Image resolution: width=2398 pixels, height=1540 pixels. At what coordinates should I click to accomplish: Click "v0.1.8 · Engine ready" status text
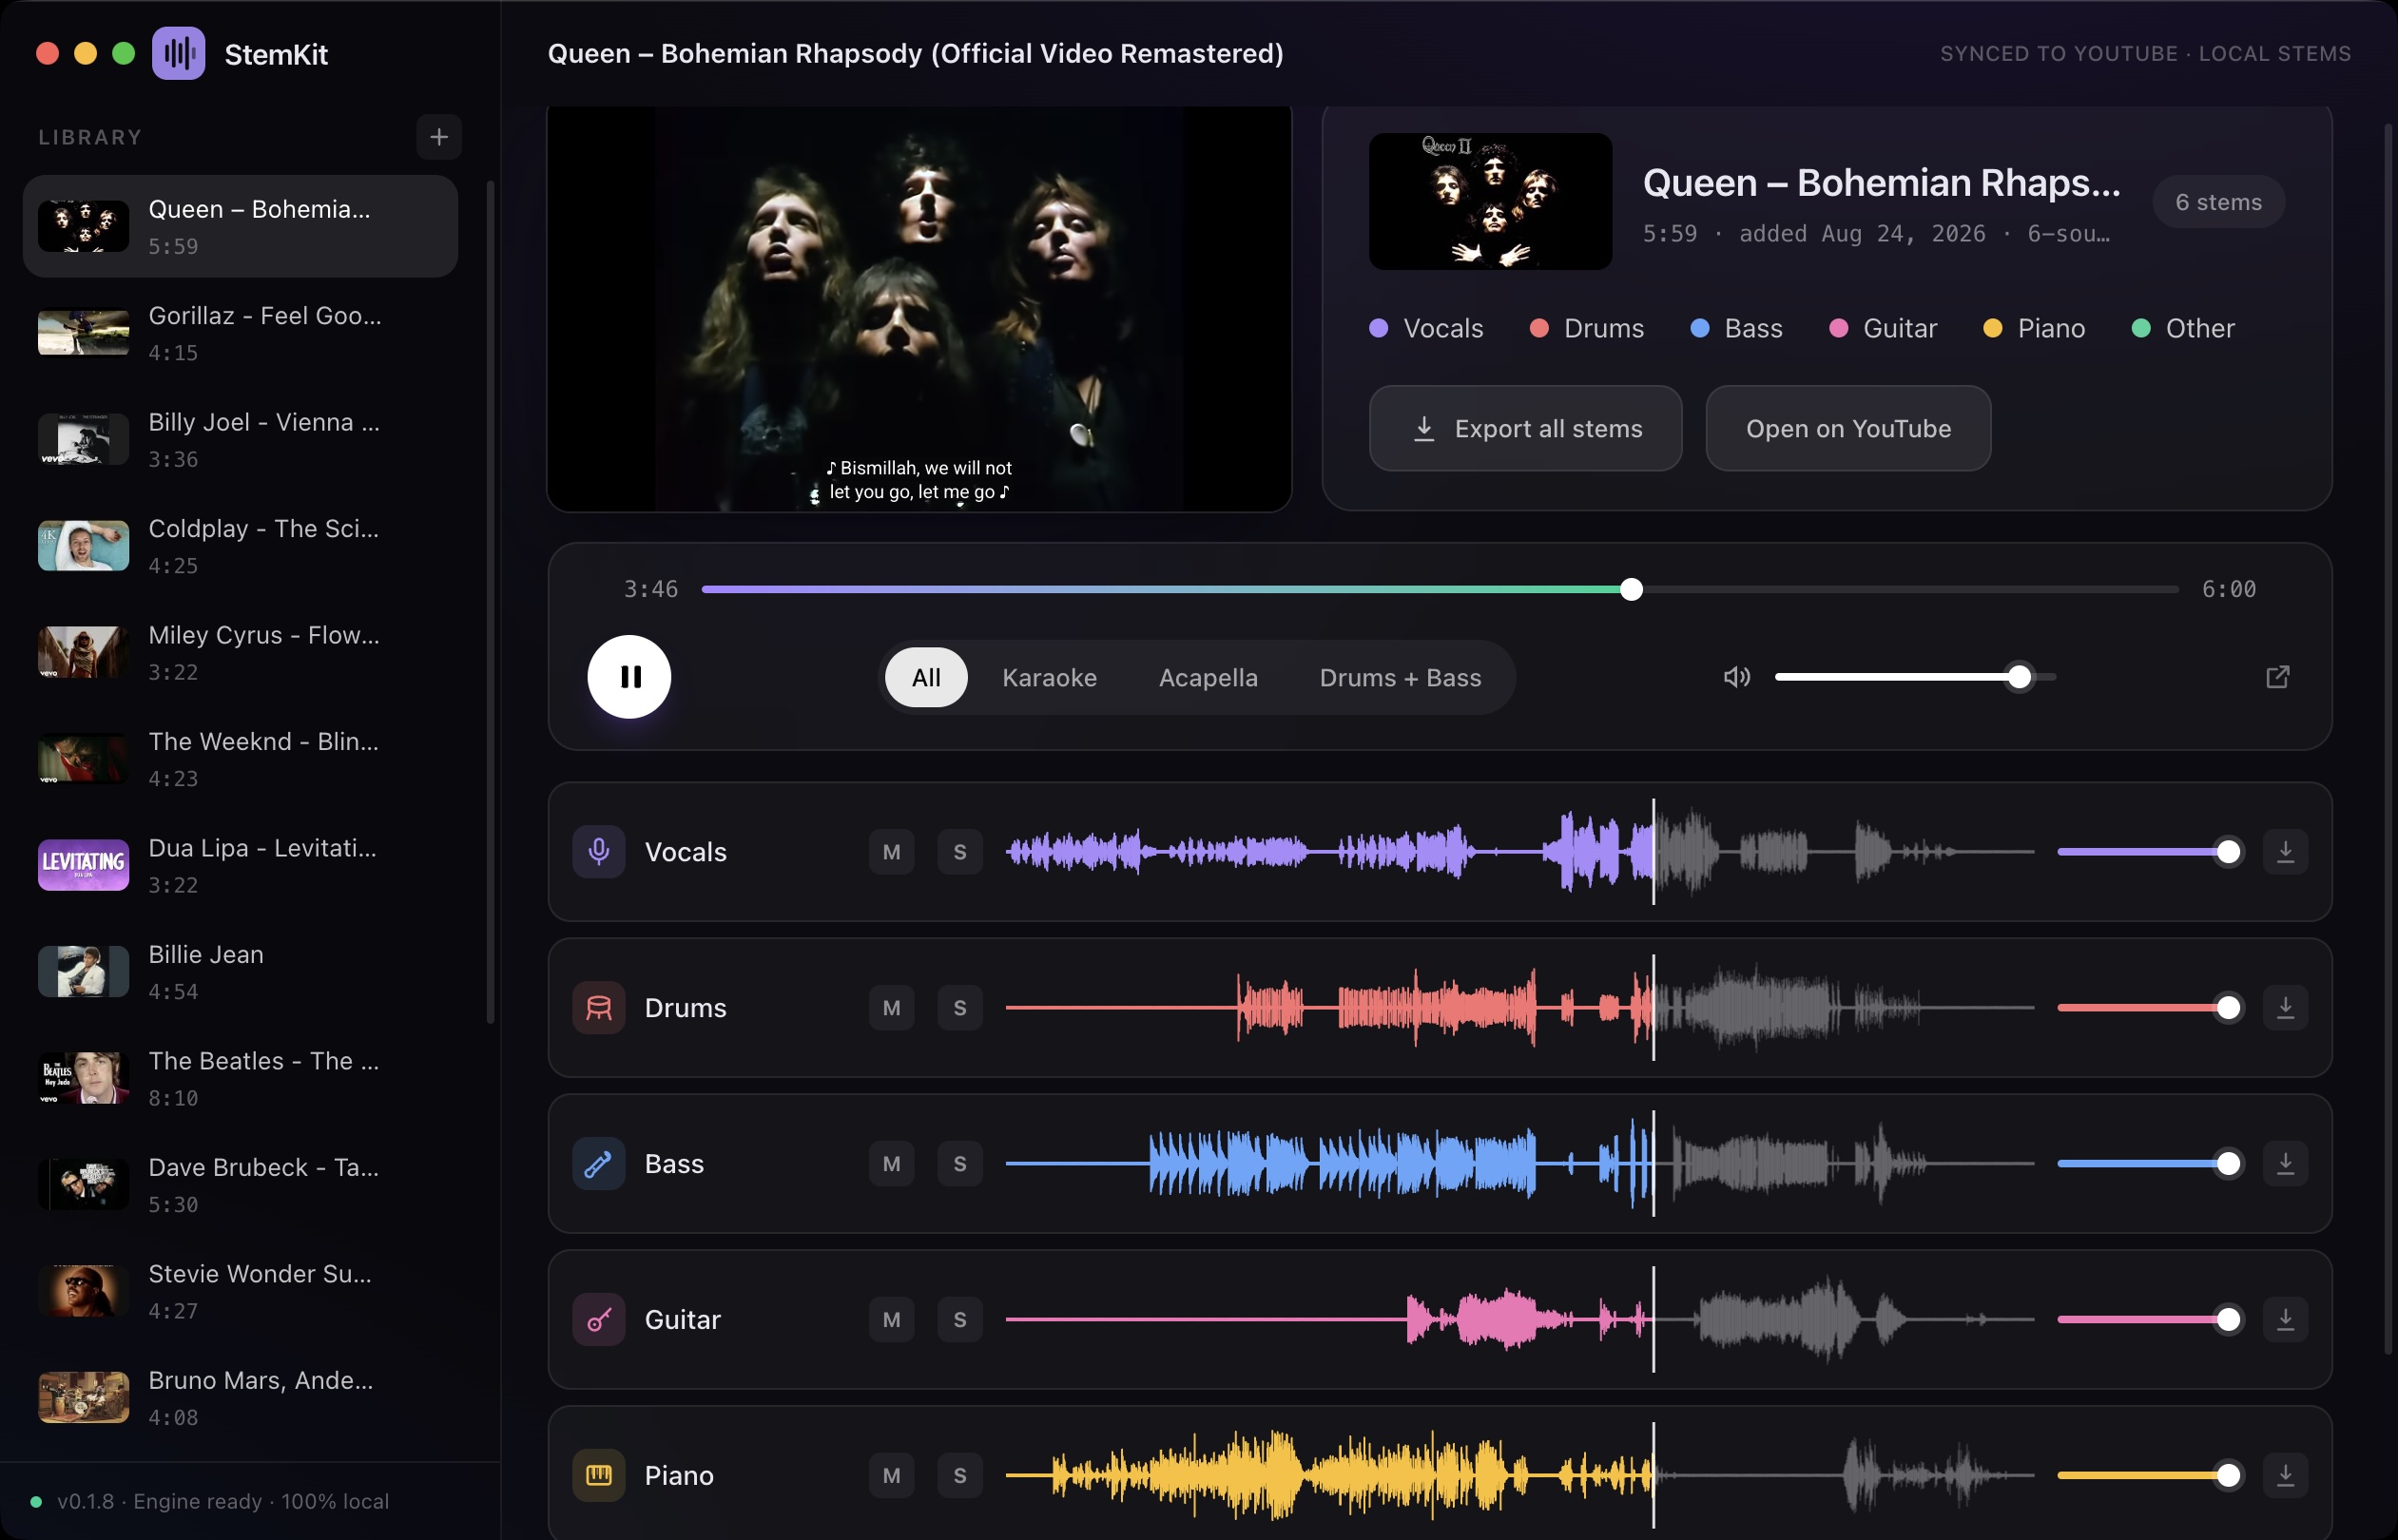(223, 1502)
